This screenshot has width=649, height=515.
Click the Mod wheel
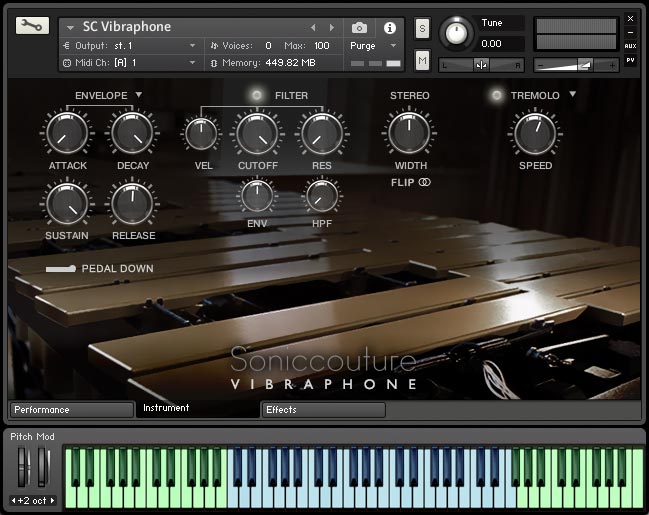click(43, 467)
